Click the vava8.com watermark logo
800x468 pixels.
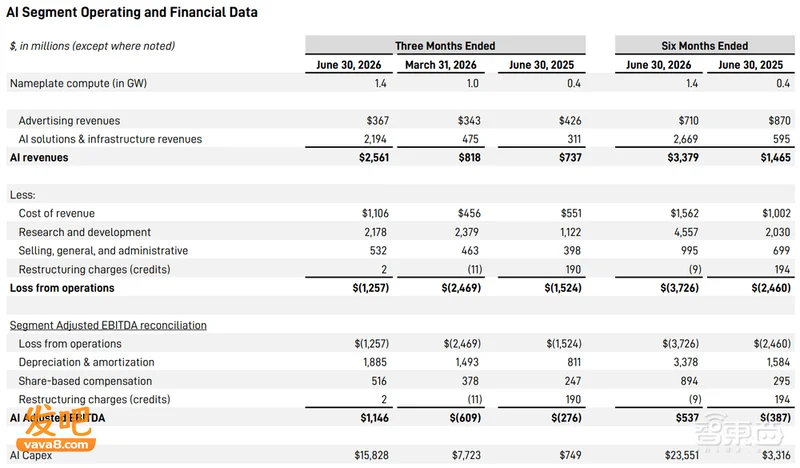point(56,430)
